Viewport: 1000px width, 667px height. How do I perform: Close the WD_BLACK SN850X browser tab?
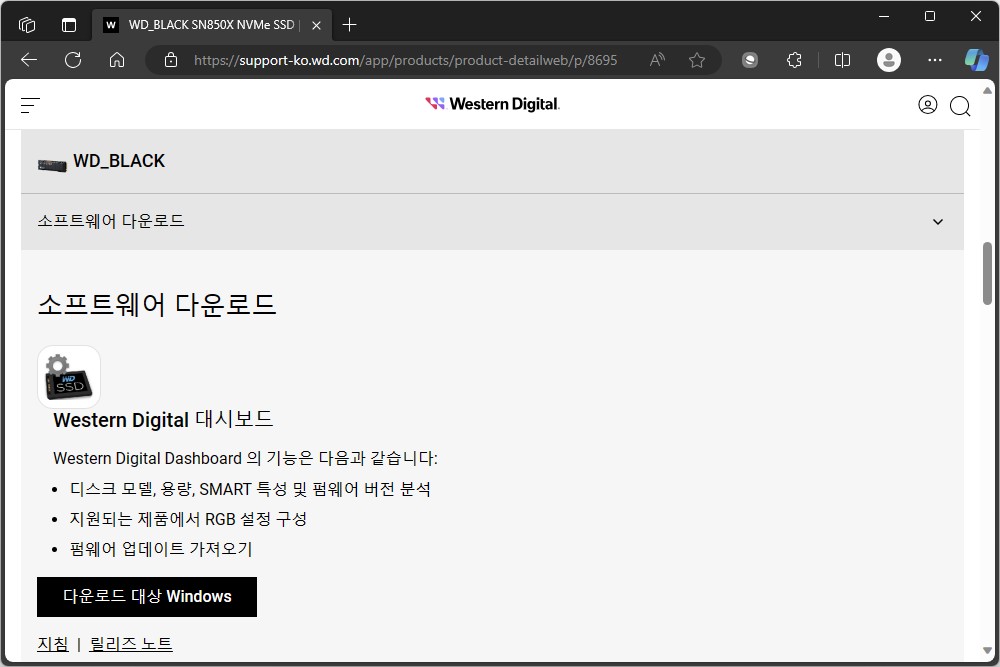click(316, 26)
